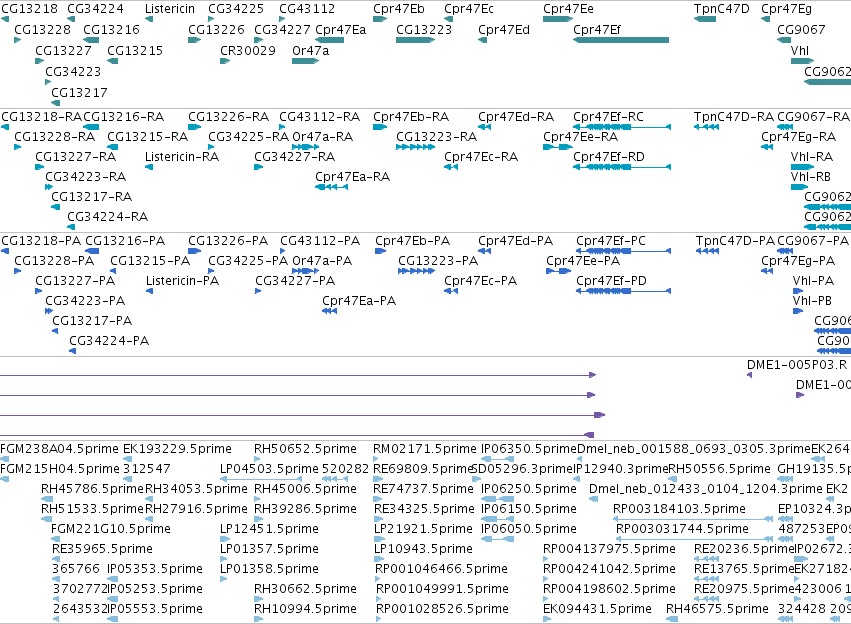The height and width of the screenshot is (624, 851).
Task: Click the Dmel_neb_001588_0693_0305.3prime EST label
Action: coord(694,449)
